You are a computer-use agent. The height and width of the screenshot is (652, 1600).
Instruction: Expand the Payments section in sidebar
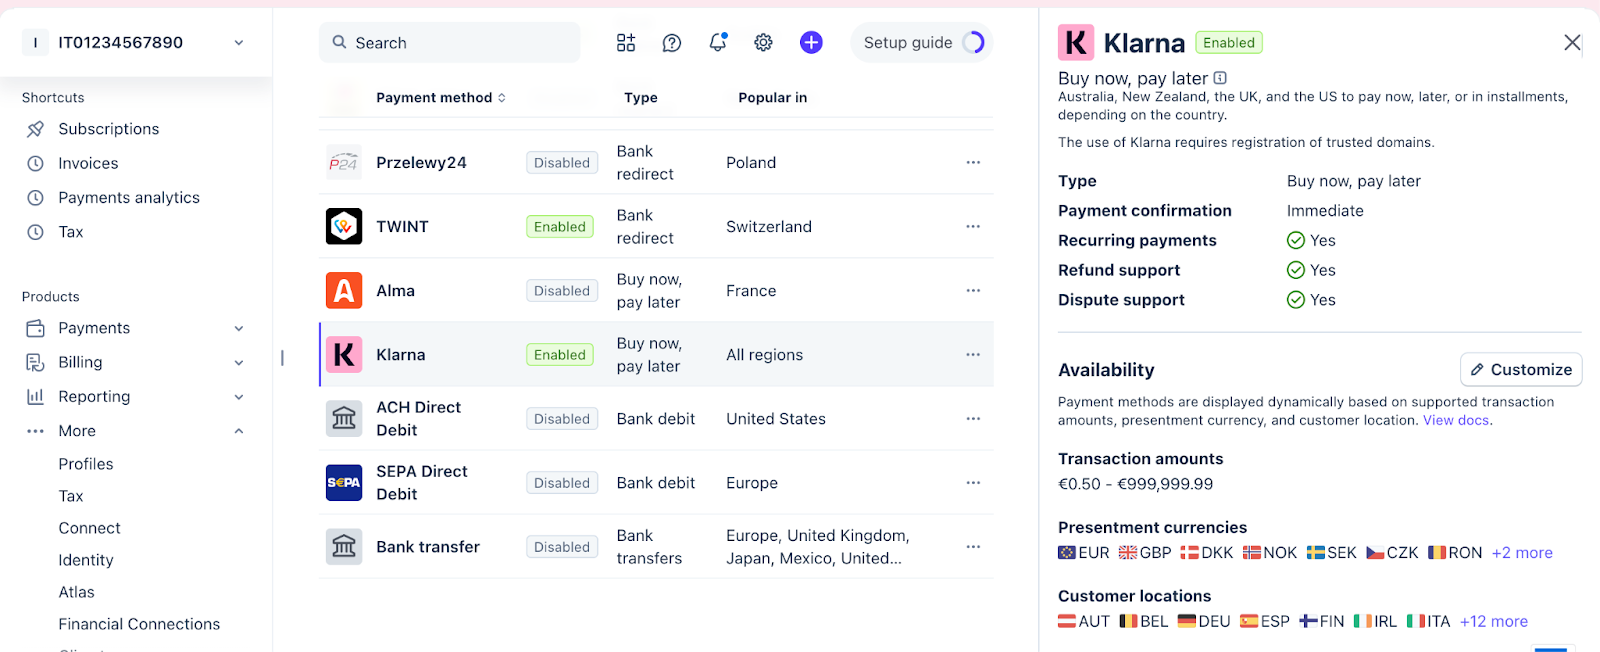238,328
